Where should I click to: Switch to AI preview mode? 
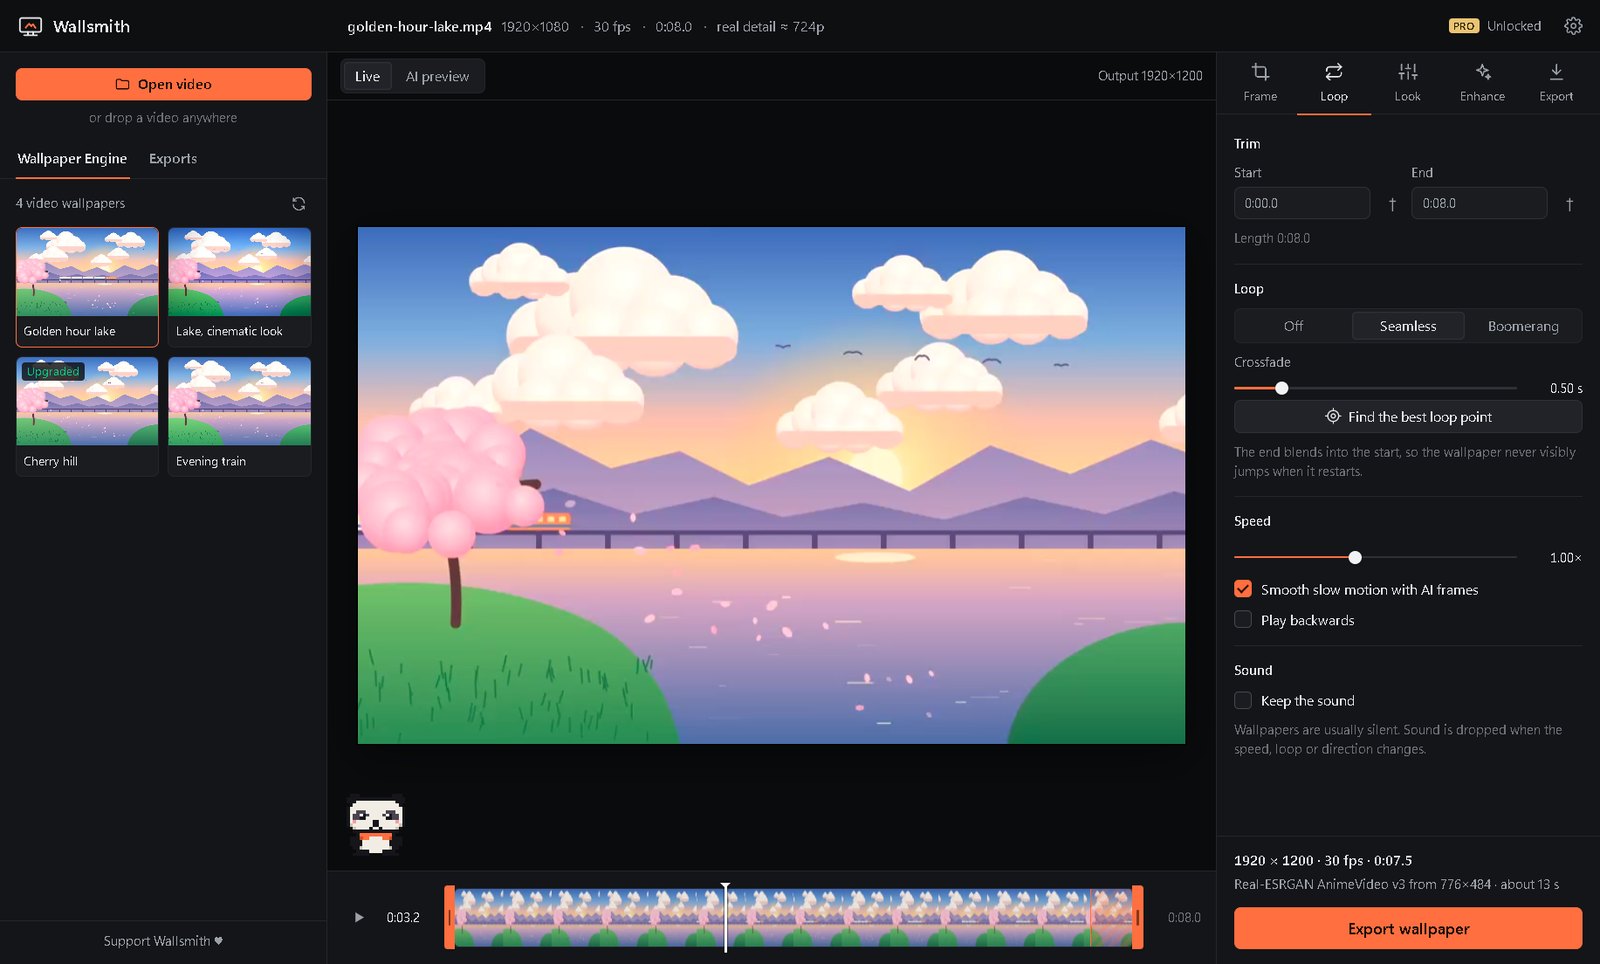(437, 76)
